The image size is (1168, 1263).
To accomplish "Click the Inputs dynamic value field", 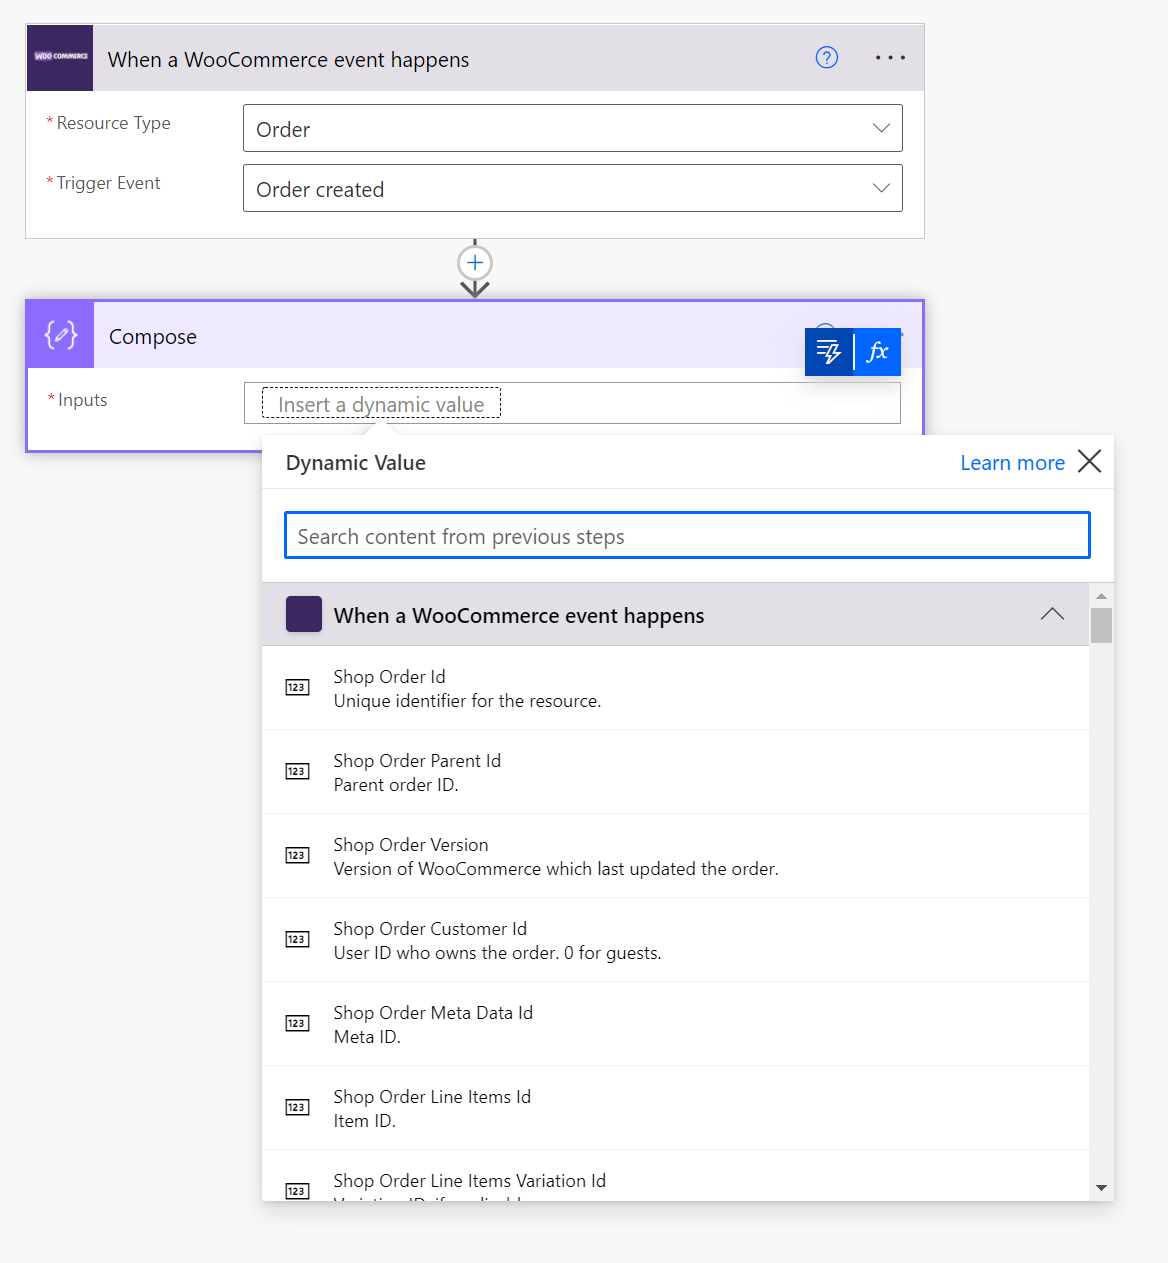I will pos(572,402).
